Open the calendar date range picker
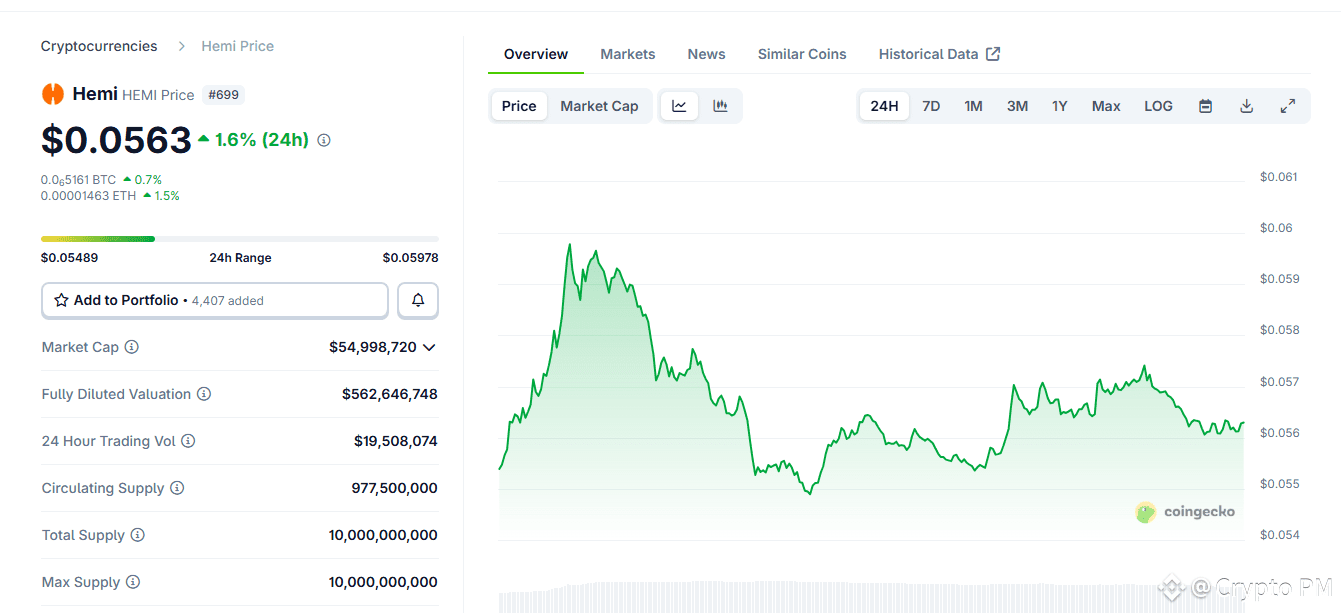 1205,106
